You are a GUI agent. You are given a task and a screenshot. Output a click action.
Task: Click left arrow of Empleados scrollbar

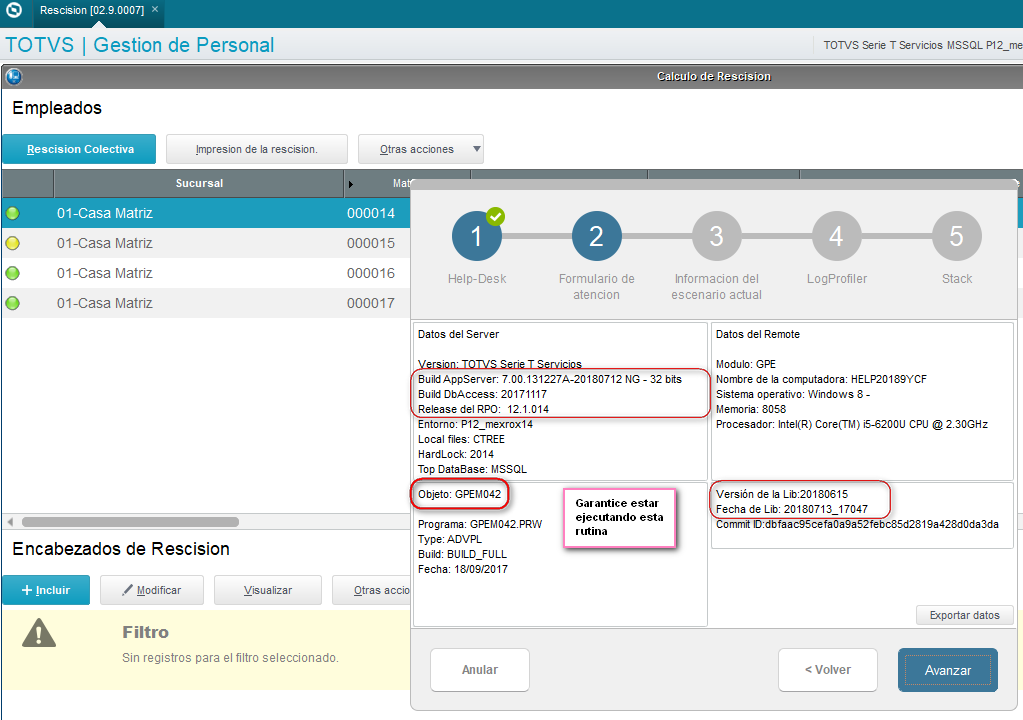10,522
